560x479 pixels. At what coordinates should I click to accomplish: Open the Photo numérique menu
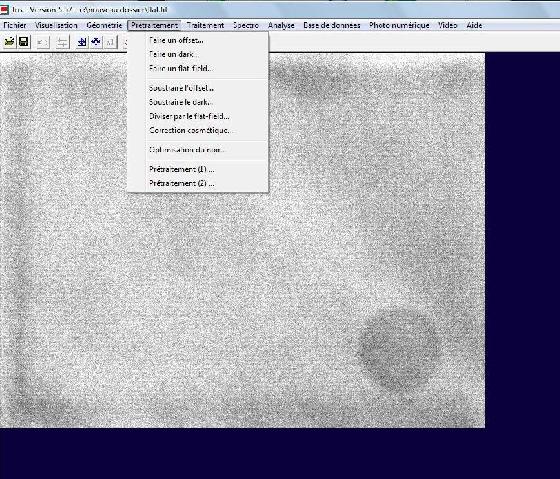coord(399,25)
